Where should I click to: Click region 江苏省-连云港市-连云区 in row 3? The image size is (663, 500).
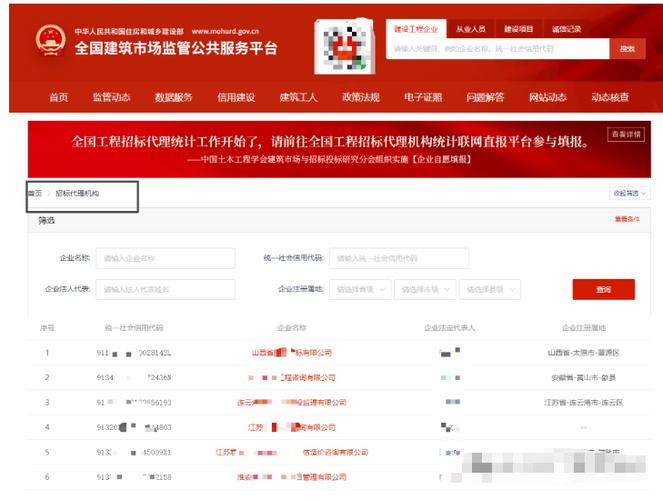(584, 402)
